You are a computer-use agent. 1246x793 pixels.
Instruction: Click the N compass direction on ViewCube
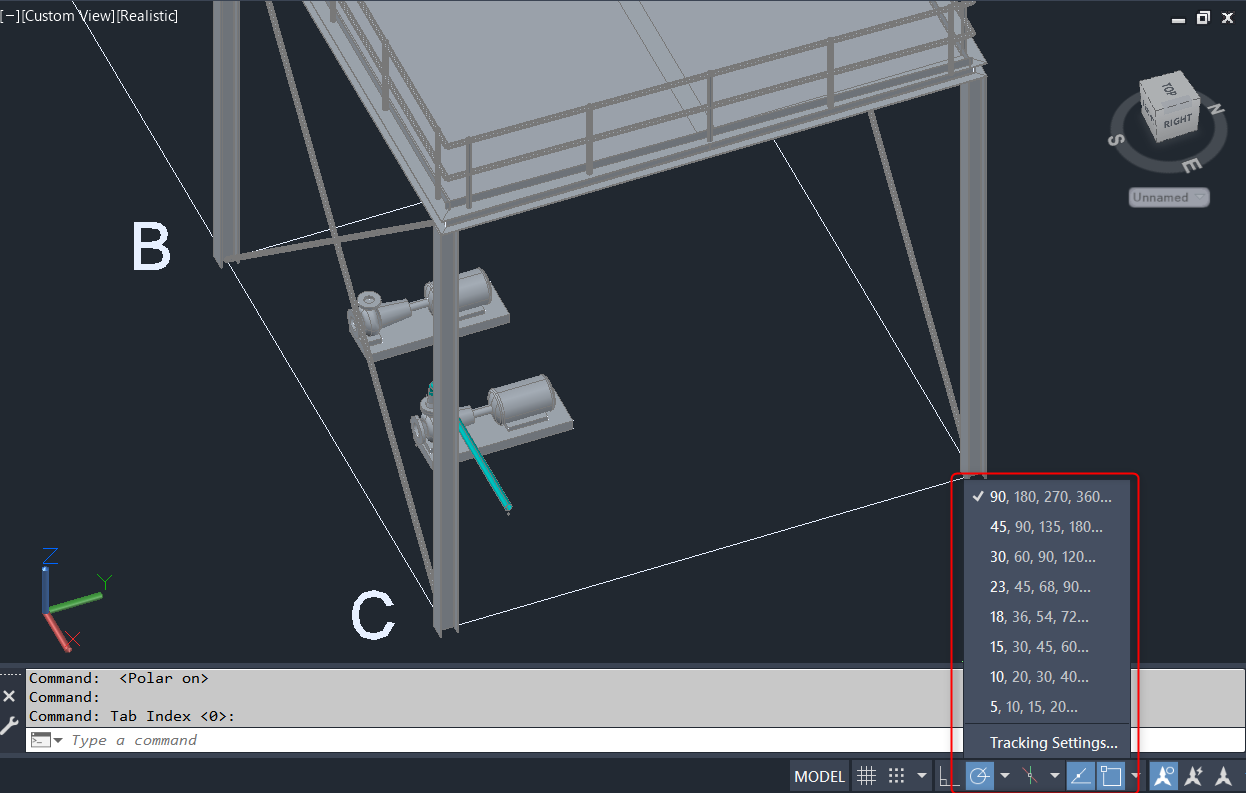1216,111
